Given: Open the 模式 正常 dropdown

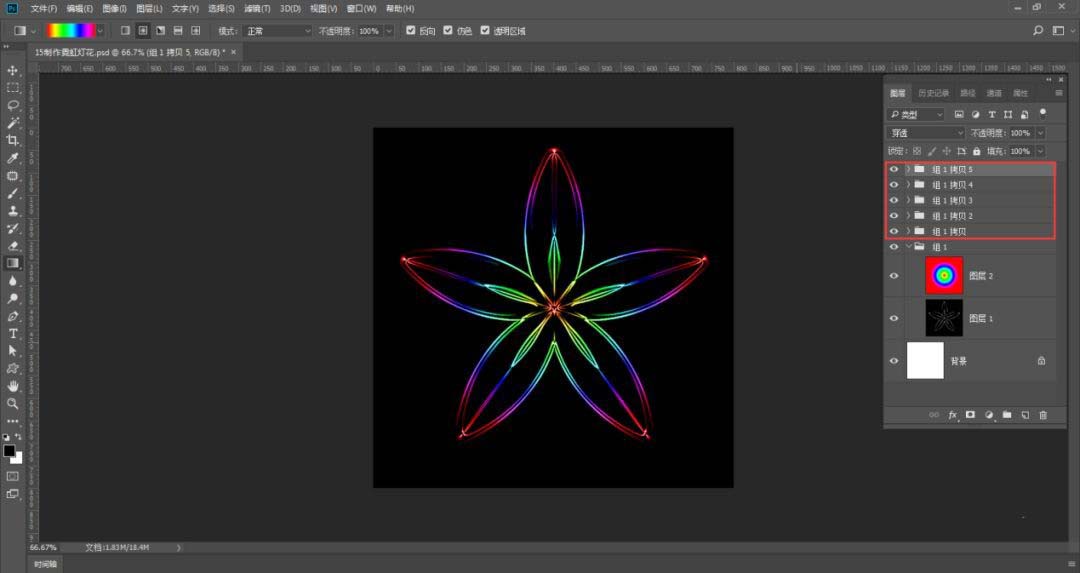Looking at the screenshot, I should tap(279, 31).
